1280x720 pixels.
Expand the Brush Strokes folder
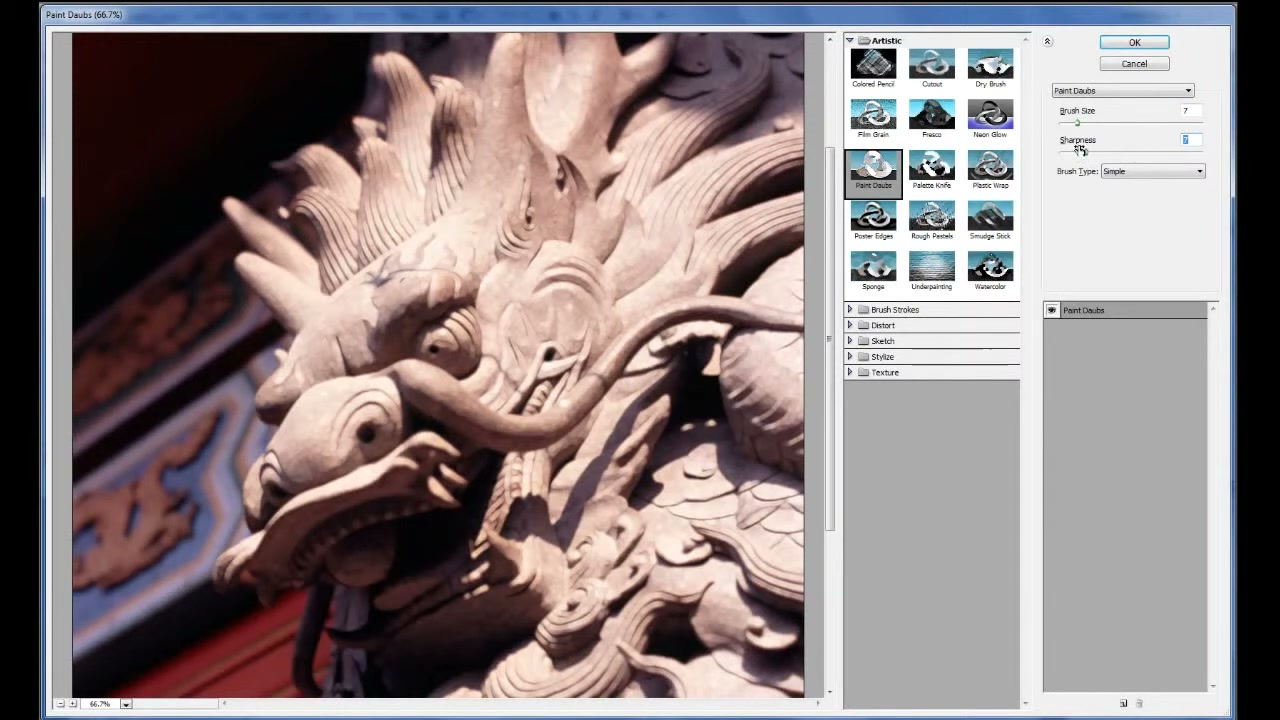click(x=850, y=310)
